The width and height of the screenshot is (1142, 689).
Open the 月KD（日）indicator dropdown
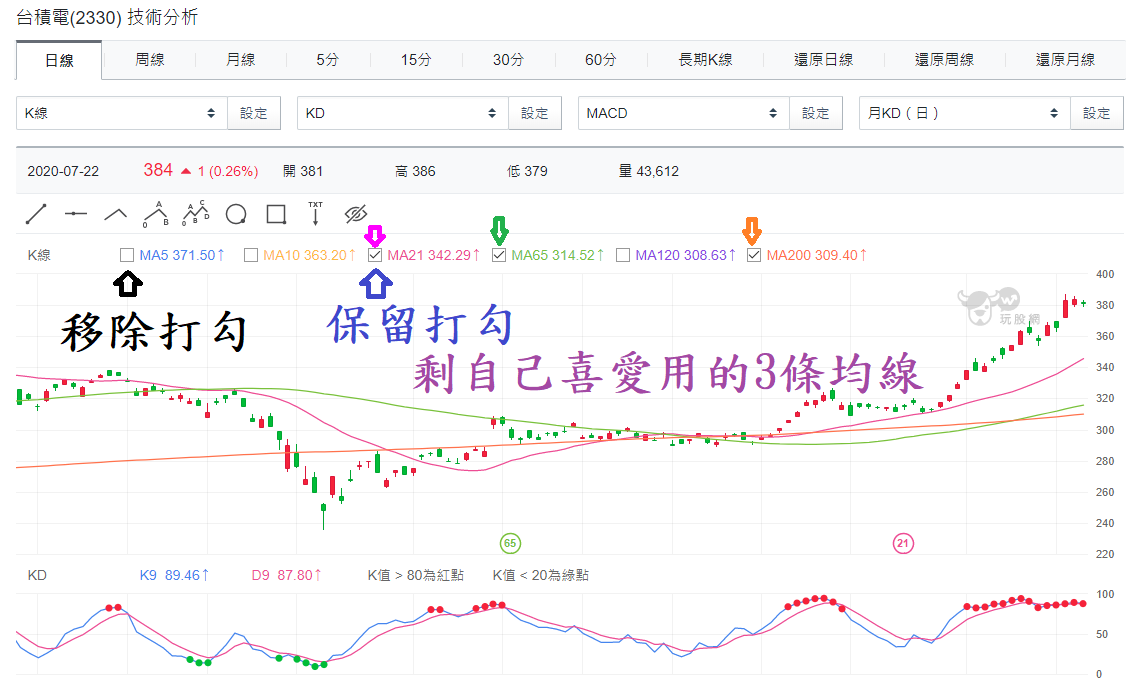[963, 113]
